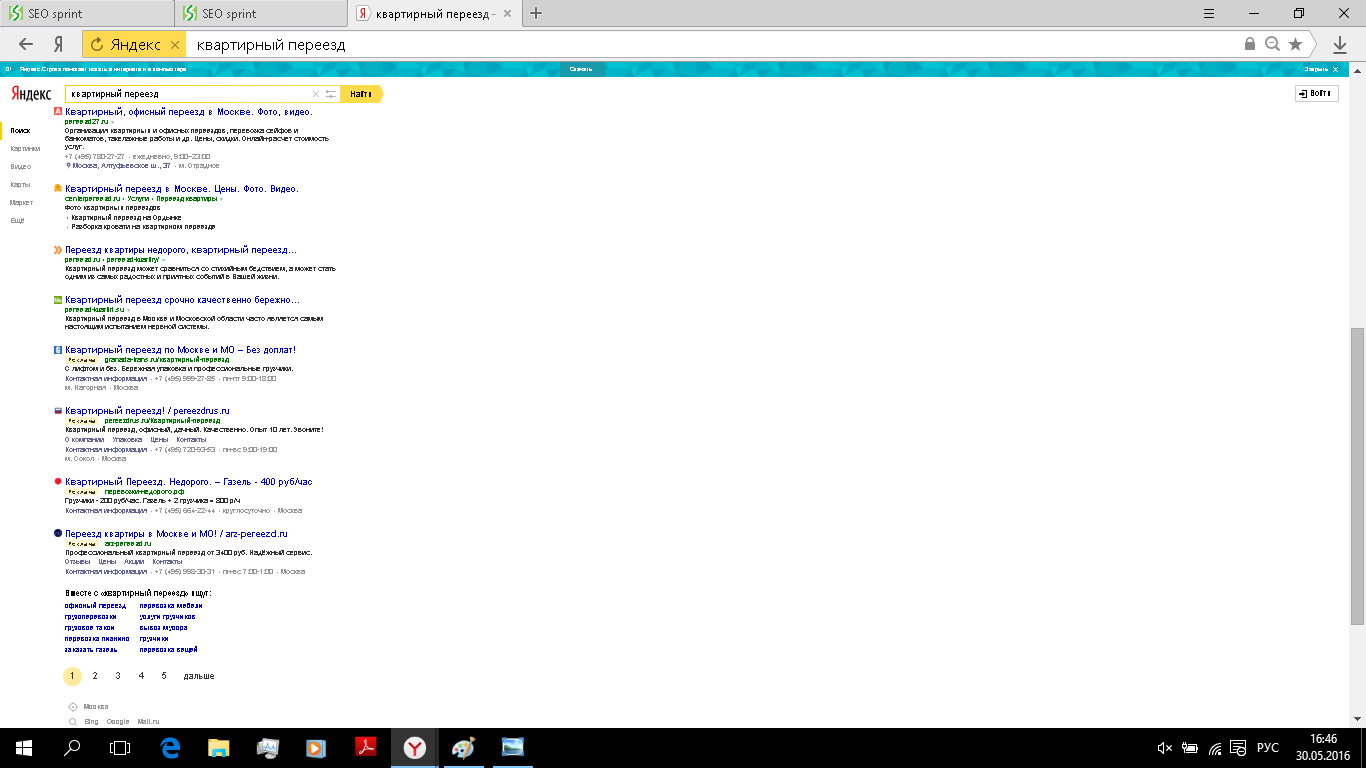Viewport: 1366px width, 768px height.
Task: Expand dropdown arrow after 'Переезд квартиры' breadcrumb
Action: tap(221, 199)
